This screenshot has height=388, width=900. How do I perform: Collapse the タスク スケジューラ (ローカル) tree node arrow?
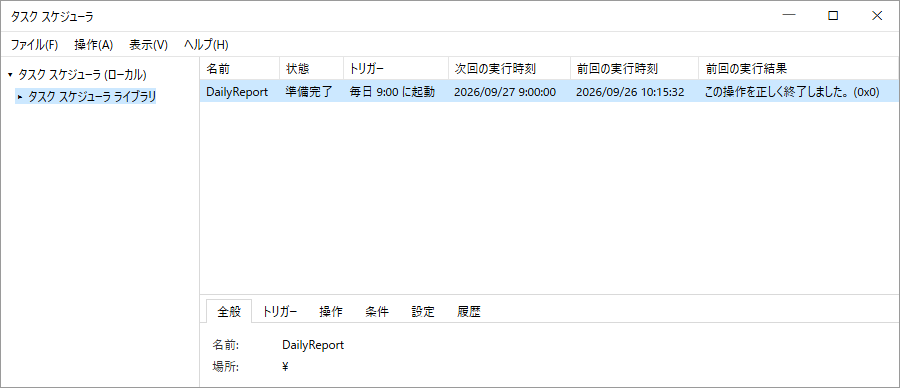(10, 75)
